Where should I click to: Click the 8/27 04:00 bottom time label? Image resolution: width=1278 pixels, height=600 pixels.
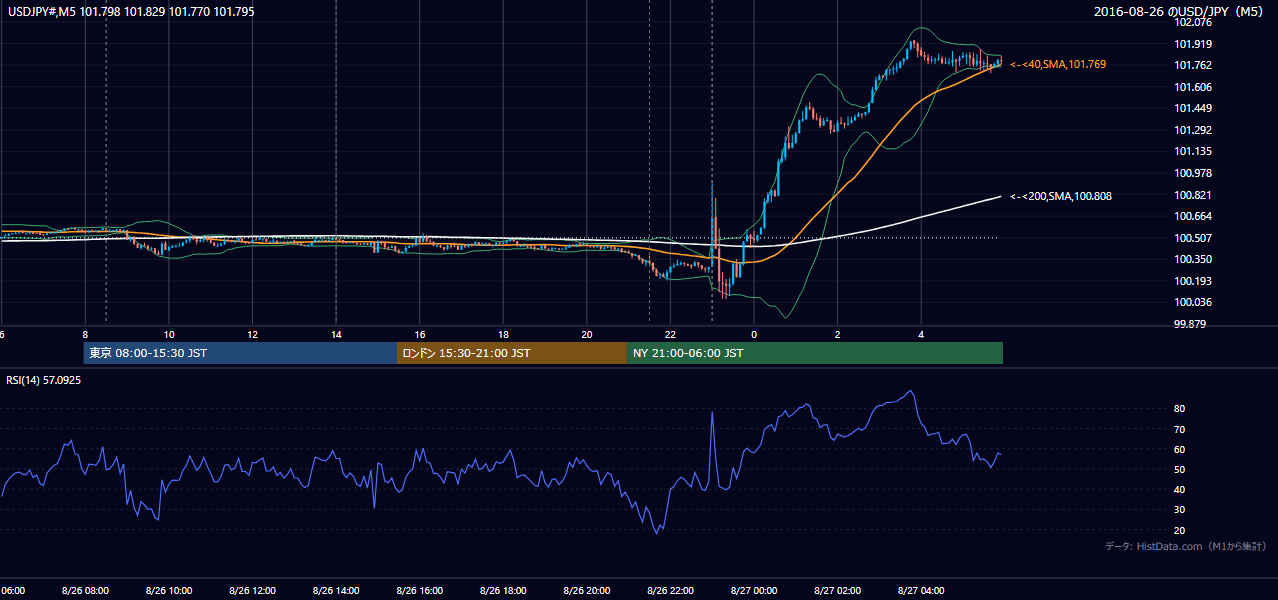[x=920, y=591]
